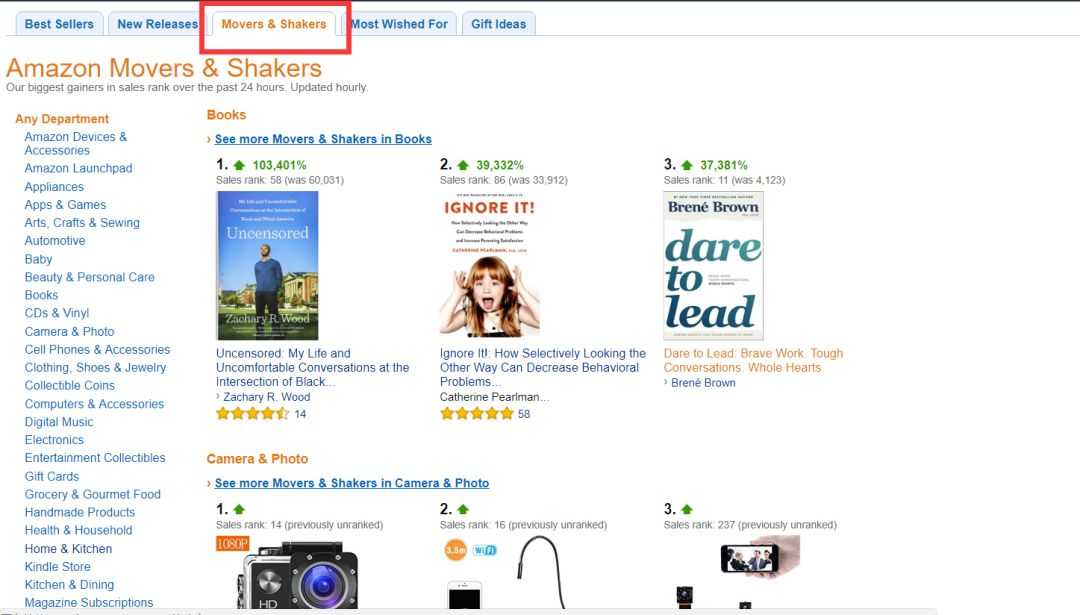This screenshot has width=1080, height=615.
Task: Choose the Kindle Store department
Action: coord(58,567)
